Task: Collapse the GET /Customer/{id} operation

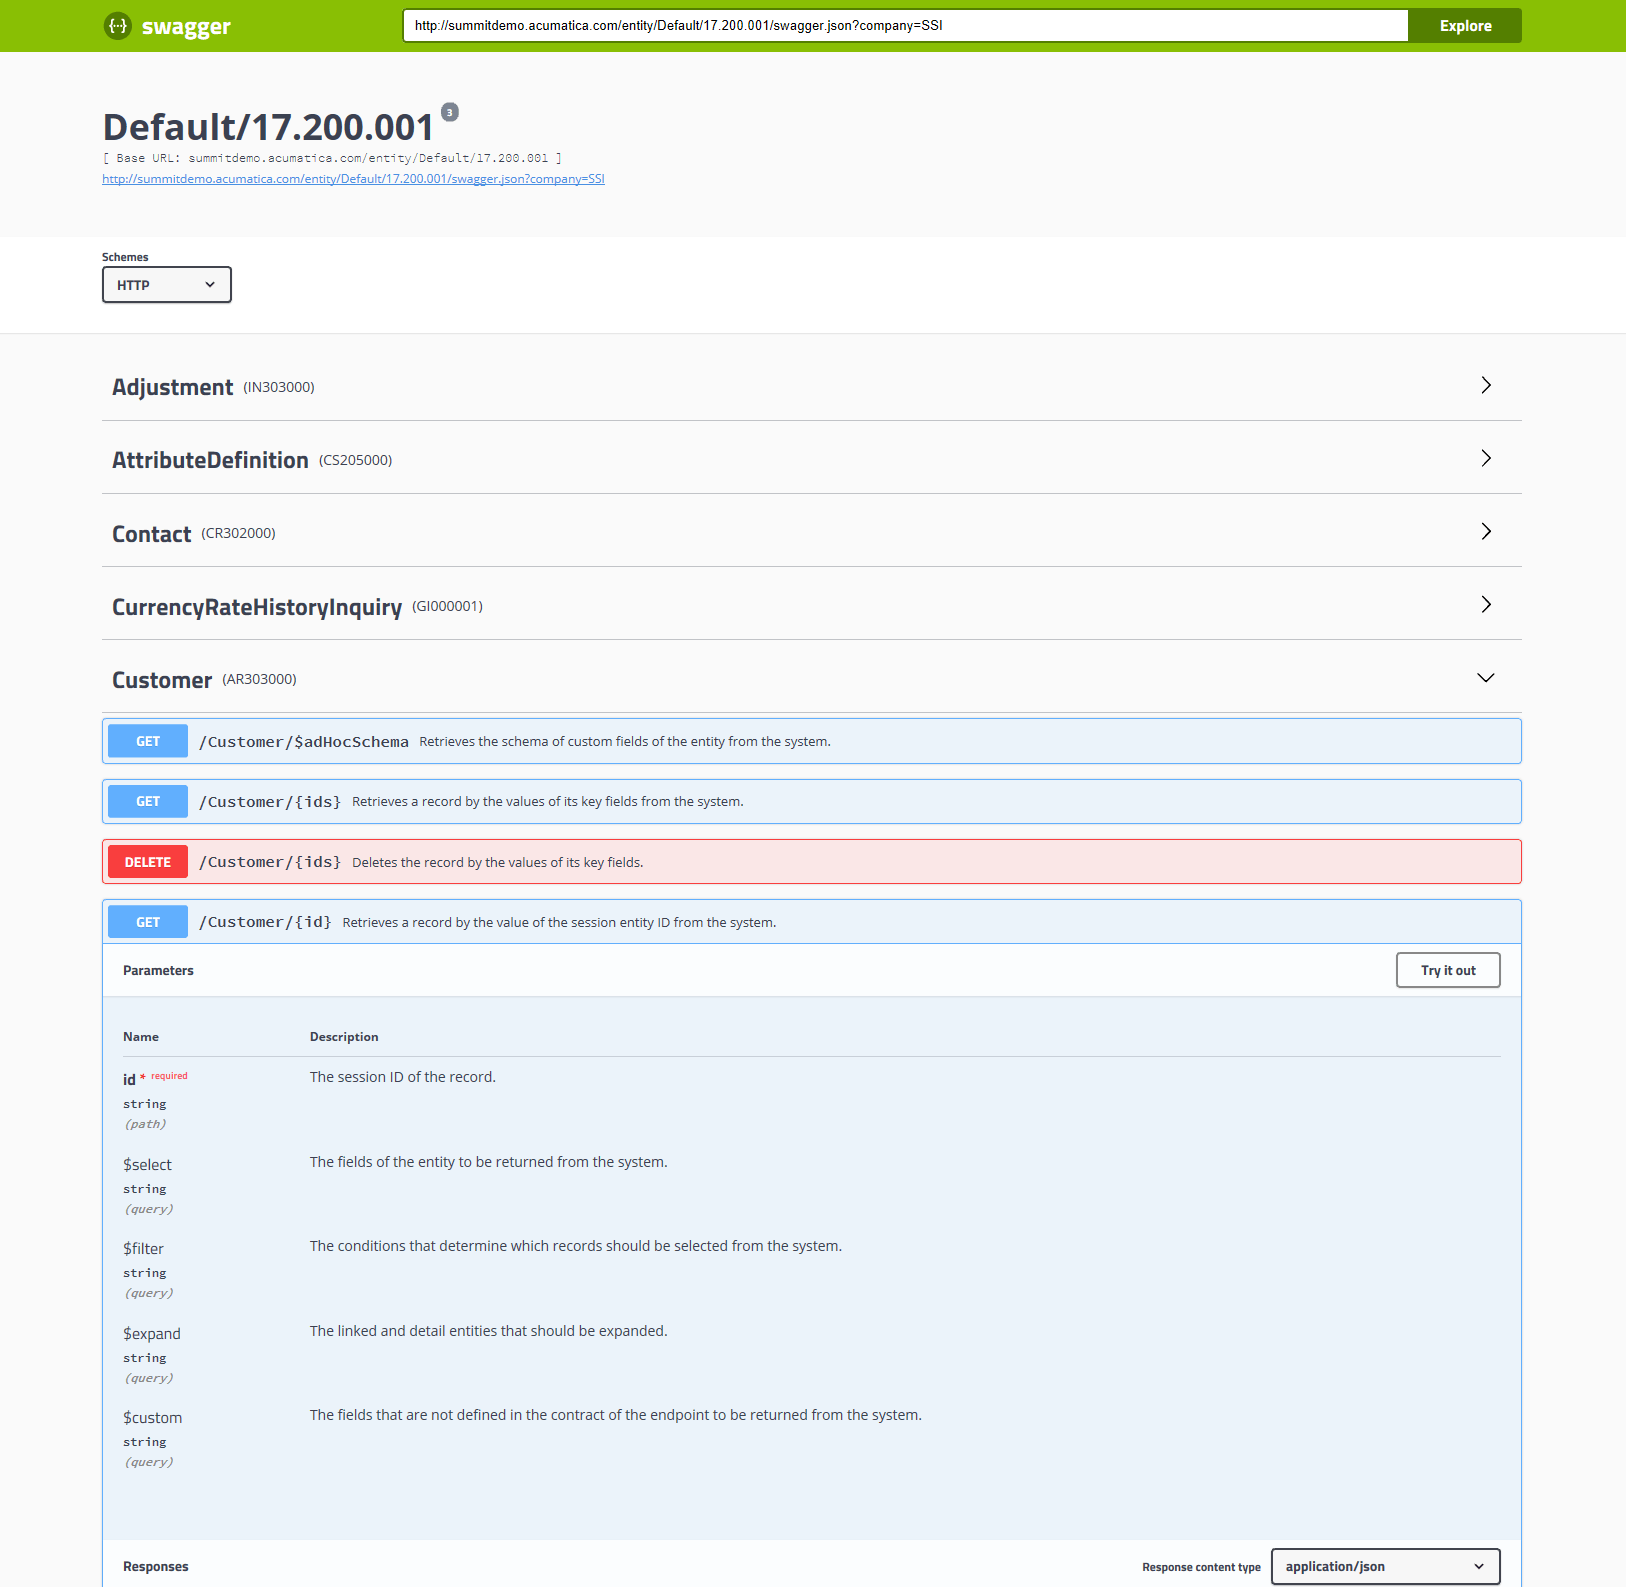Action: tap(812, 922)
